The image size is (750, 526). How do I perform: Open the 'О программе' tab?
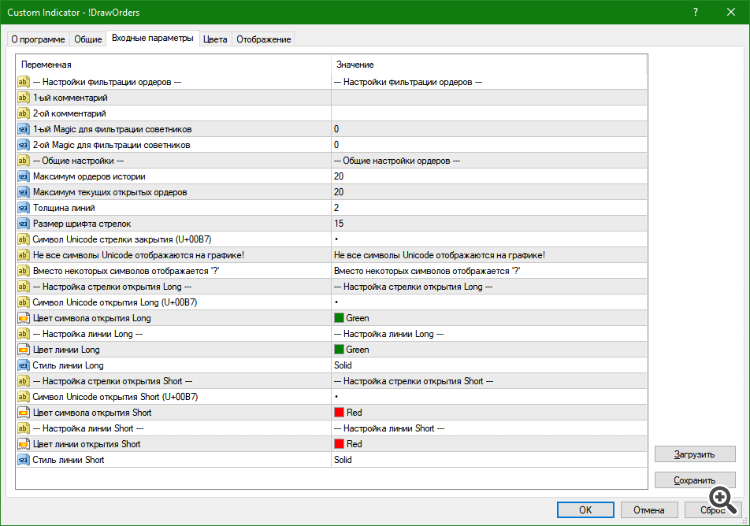pyautogui.click(x=38, y=39)
